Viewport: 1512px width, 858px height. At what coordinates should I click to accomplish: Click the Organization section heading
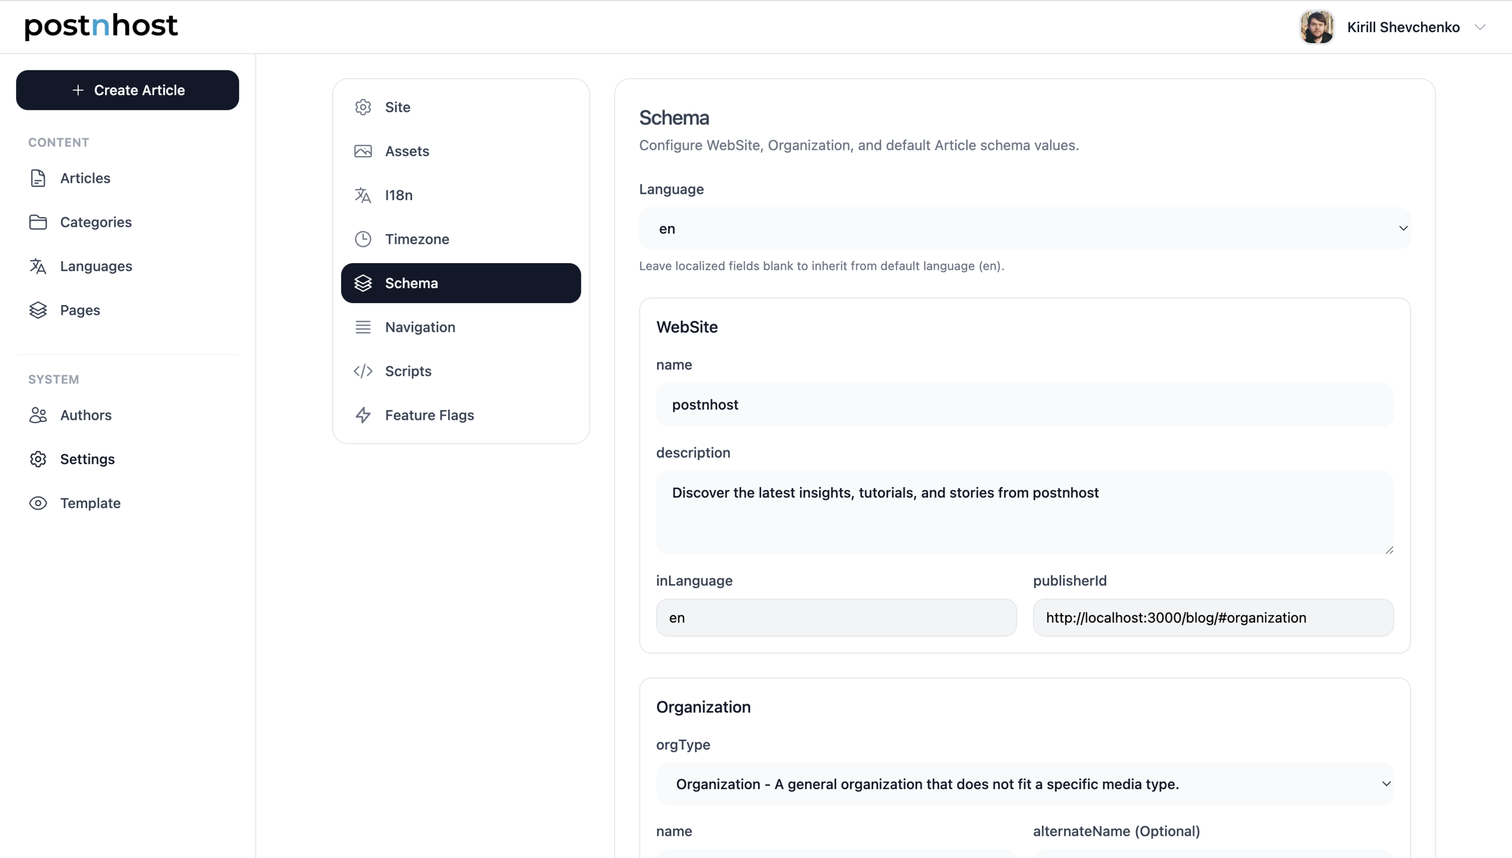pyautogui.click(x=703, y=707)
